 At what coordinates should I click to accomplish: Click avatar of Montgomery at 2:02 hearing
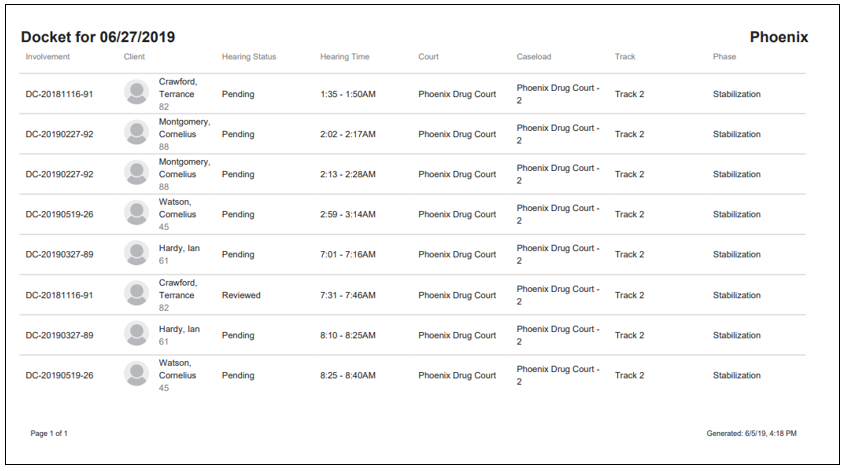tap(136, 133)
